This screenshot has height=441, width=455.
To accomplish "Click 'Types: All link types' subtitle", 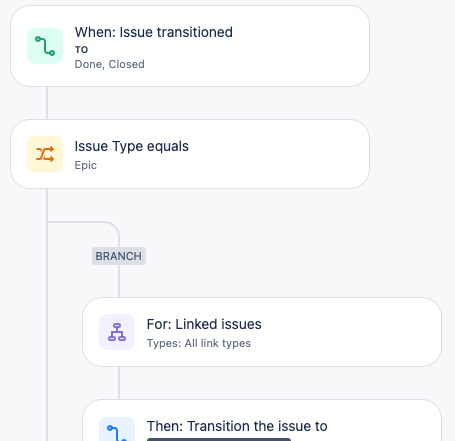I will (199, 343).
